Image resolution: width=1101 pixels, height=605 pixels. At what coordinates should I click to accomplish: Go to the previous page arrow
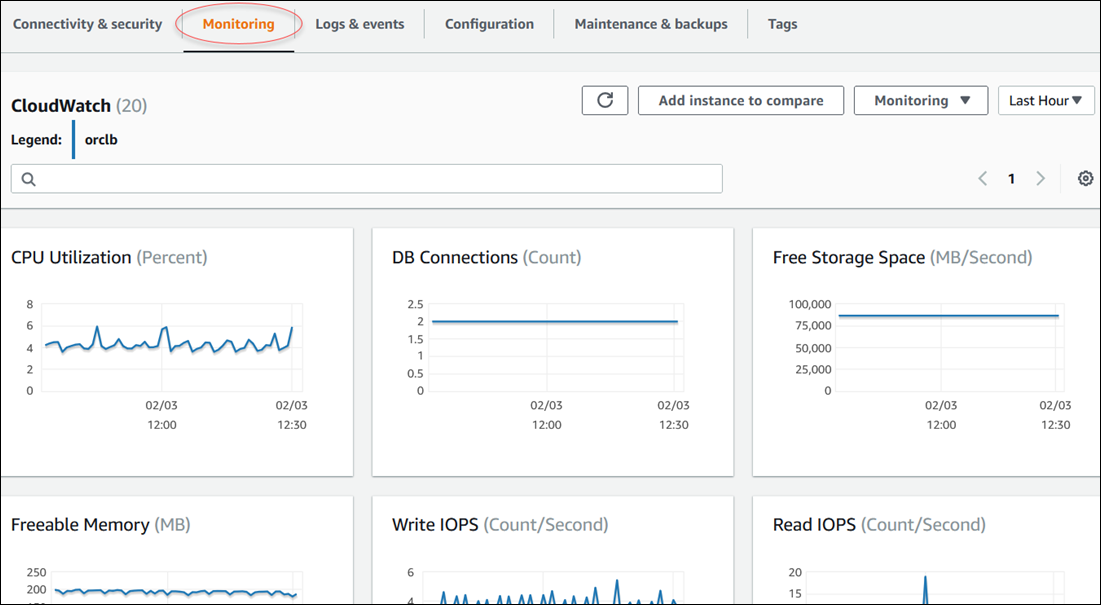point(982,178)
